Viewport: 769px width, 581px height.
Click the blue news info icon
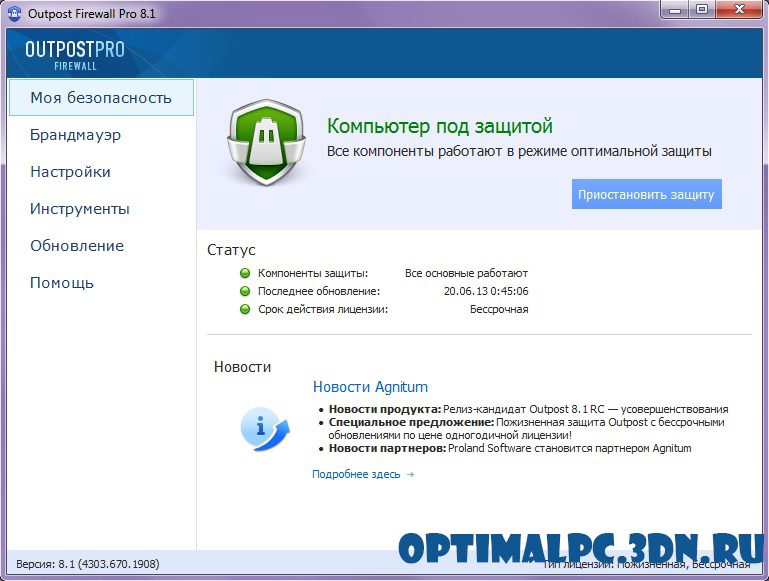(264, 428)
